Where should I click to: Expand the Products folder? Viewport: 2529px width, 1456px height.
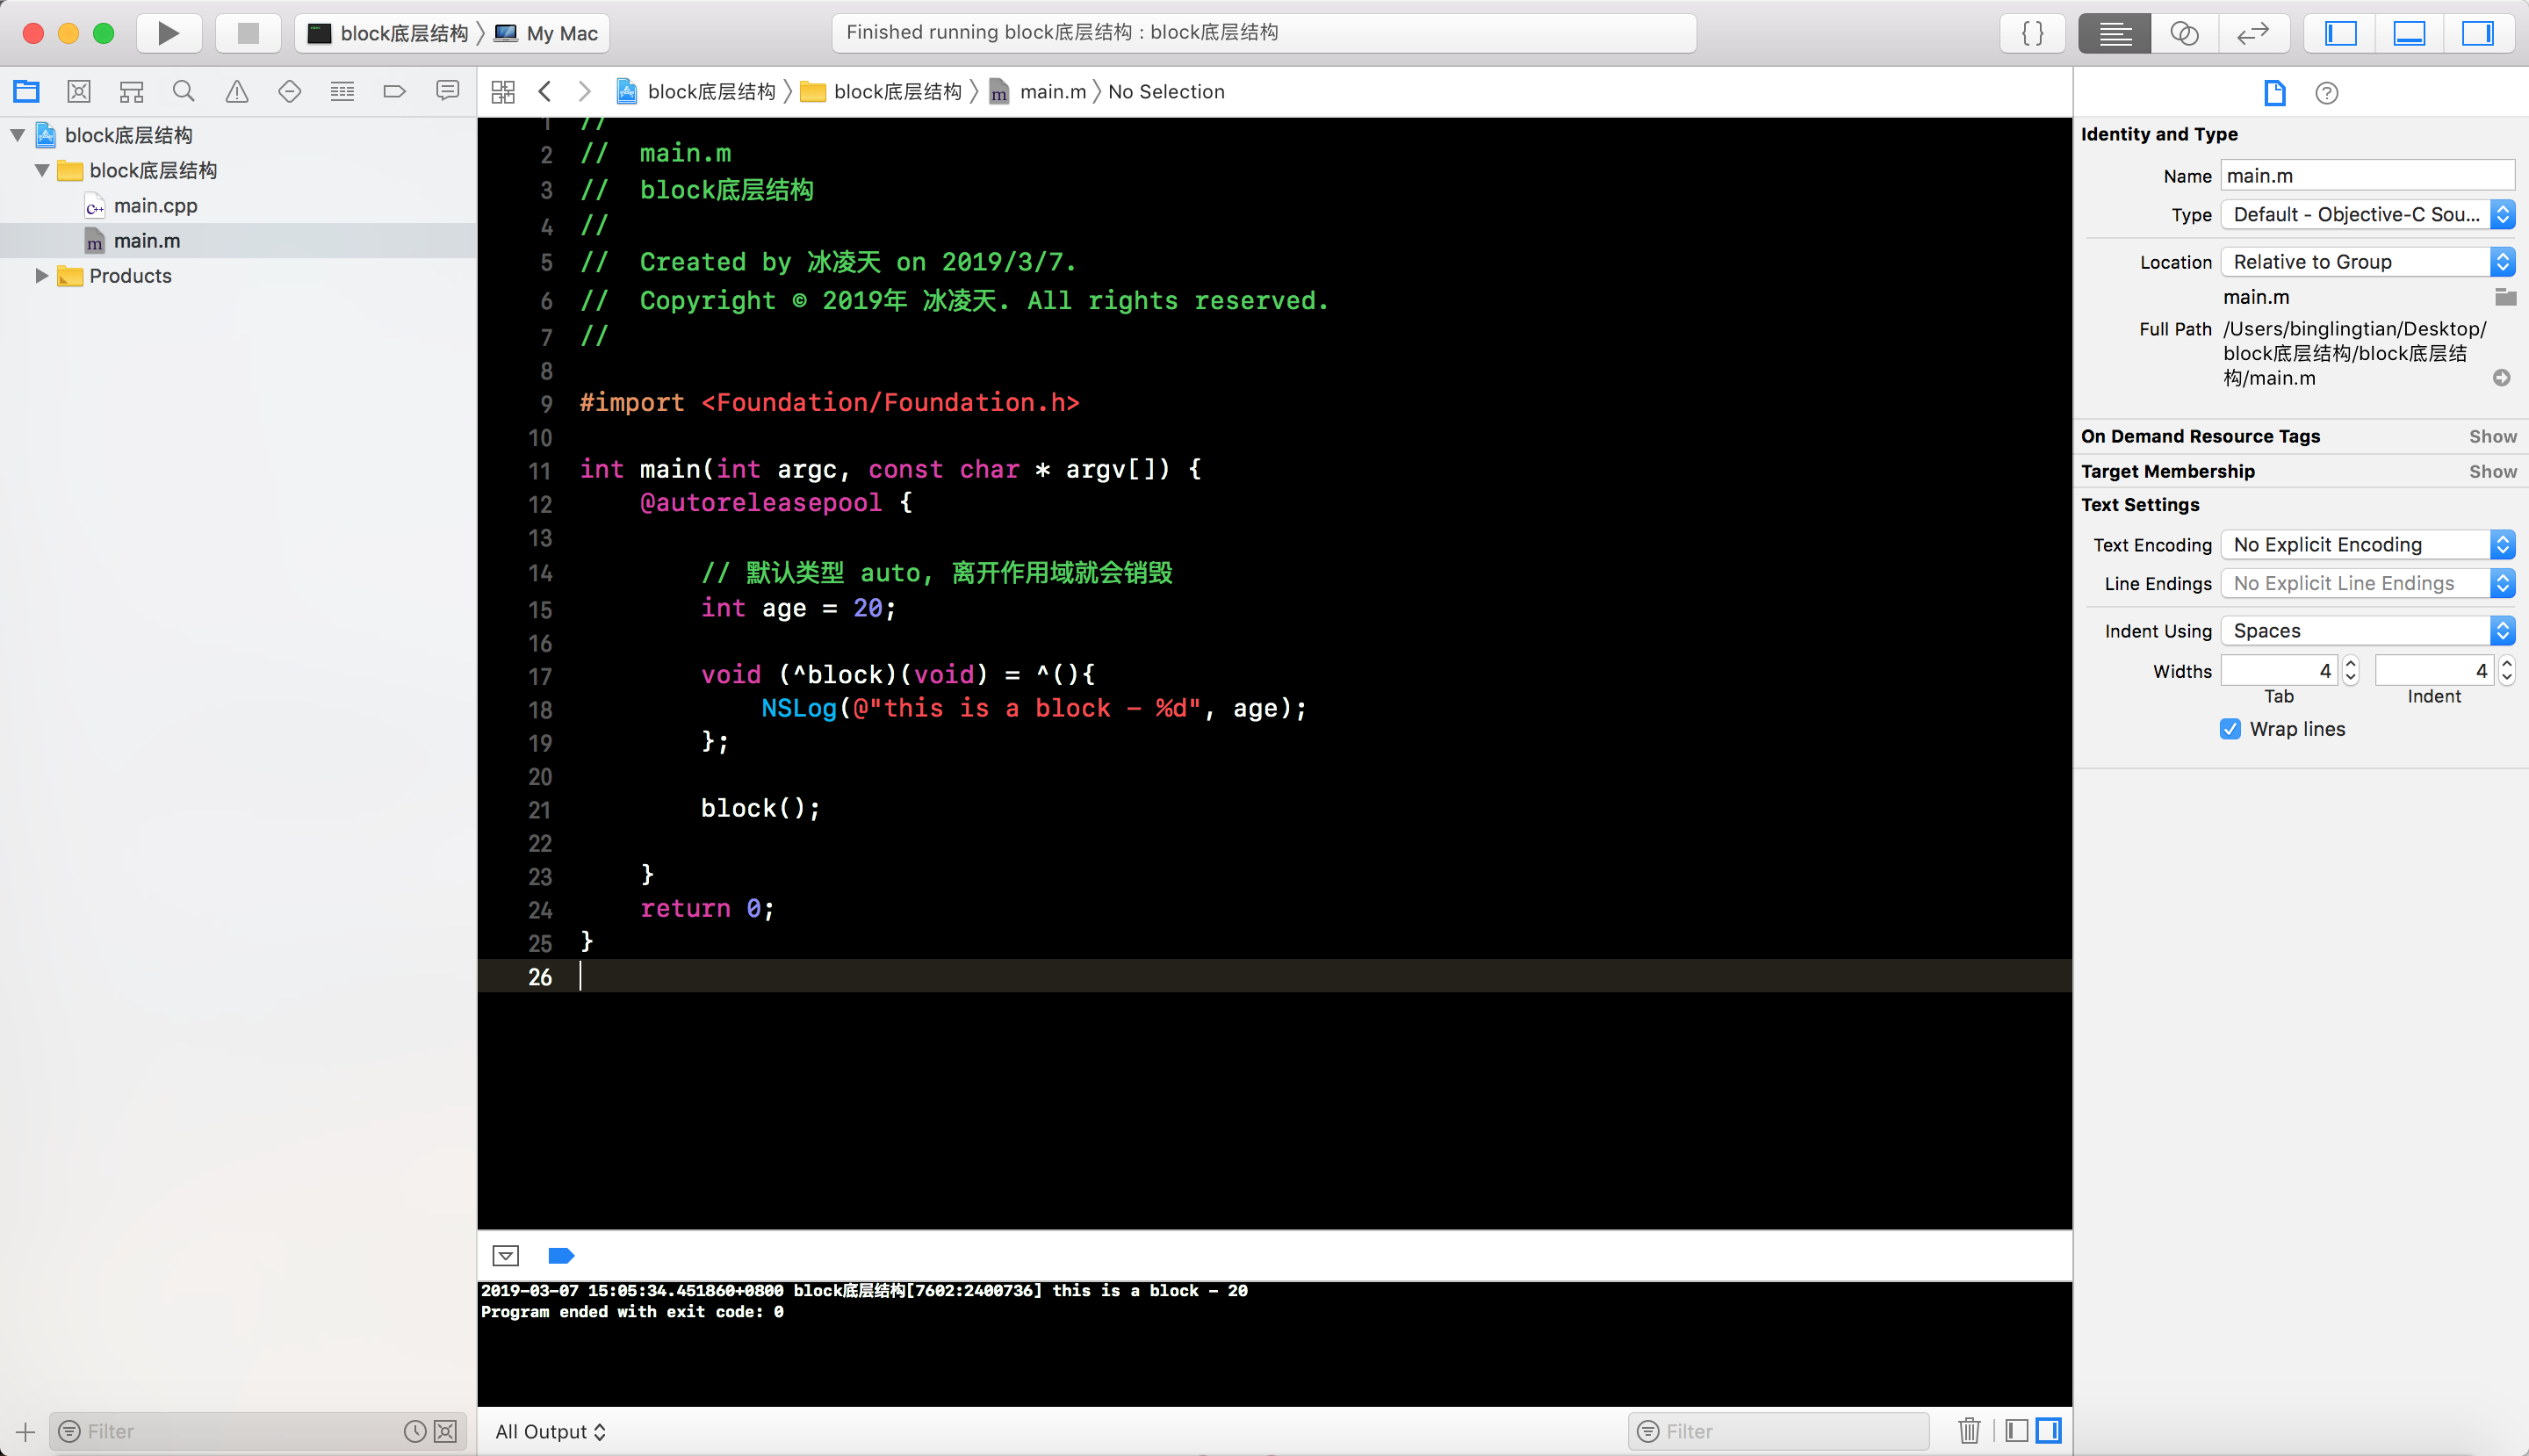pos(41,276)
